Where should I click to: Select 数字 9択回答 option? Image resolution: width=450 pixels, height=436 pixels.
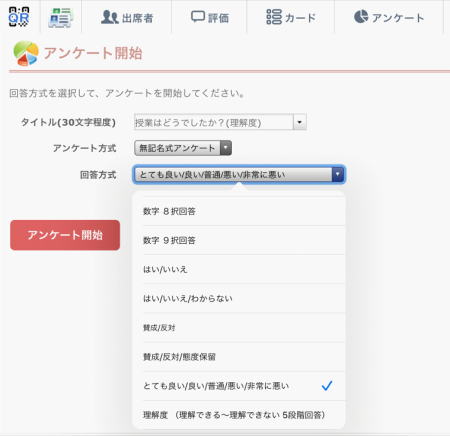coord(239,240)
